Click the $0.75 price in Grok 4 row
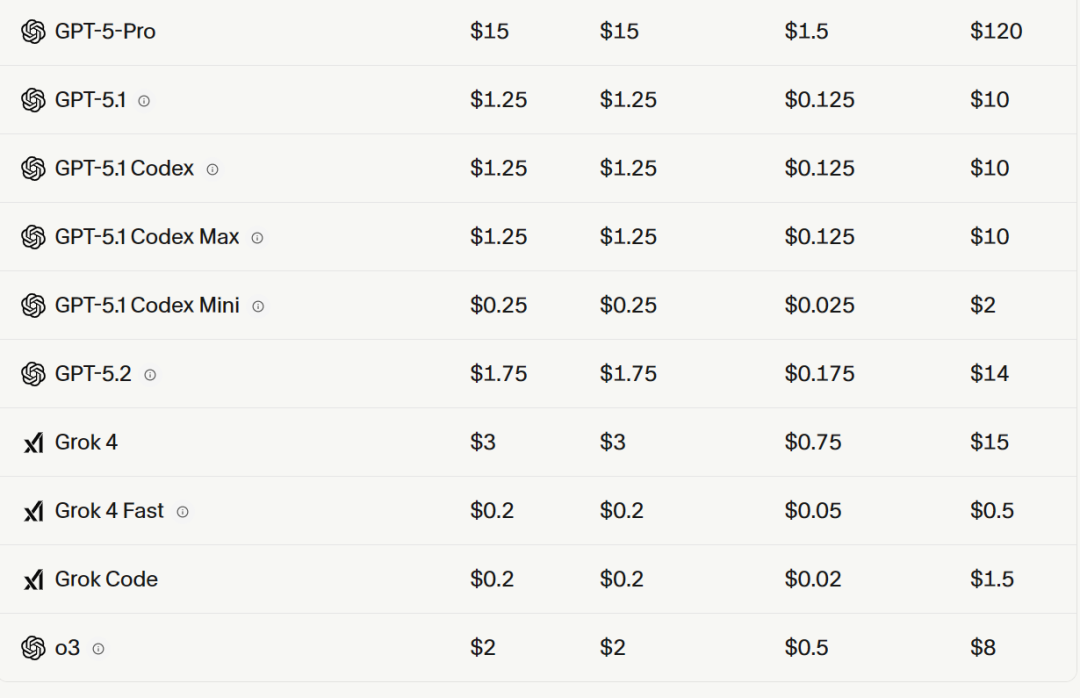The width and height of the screenshot is (1080, 698). [x=813, y=443]
